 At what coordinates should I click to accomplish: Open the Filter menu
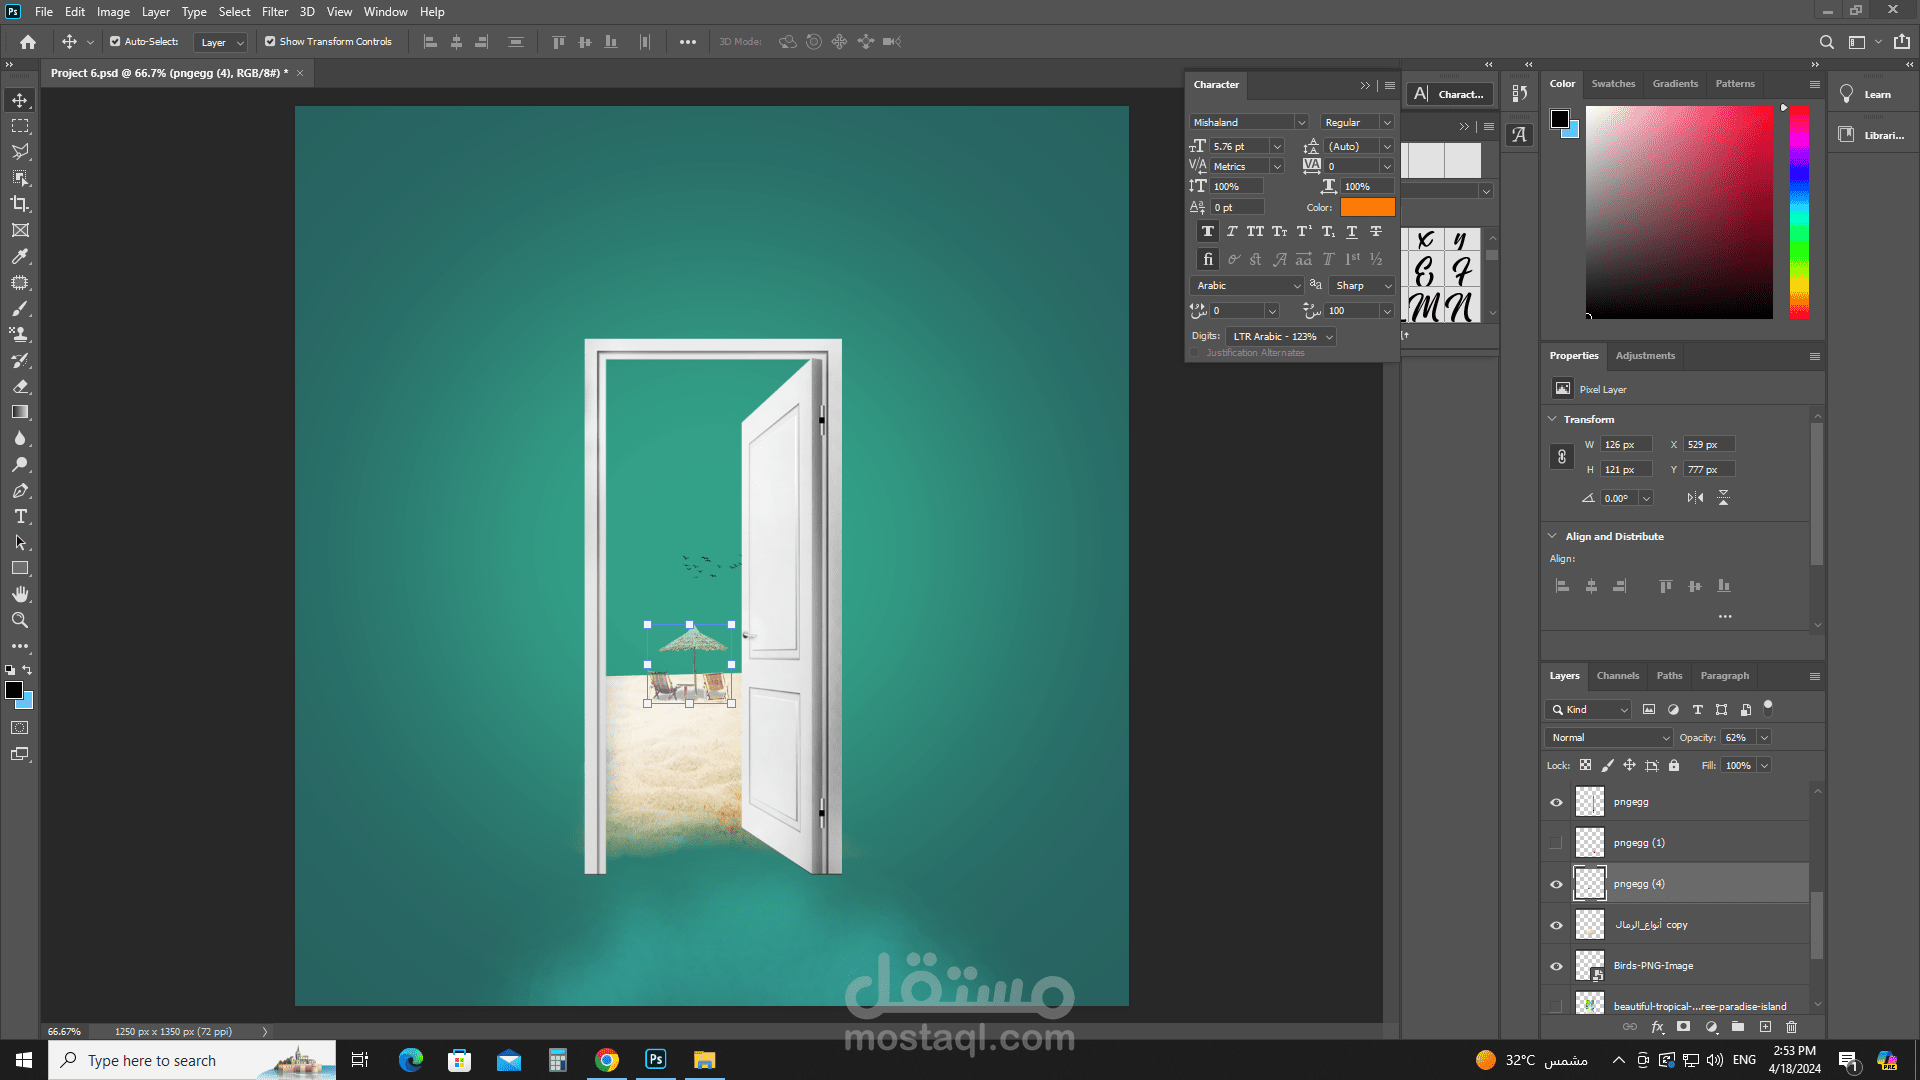click(x=274, y=12)
